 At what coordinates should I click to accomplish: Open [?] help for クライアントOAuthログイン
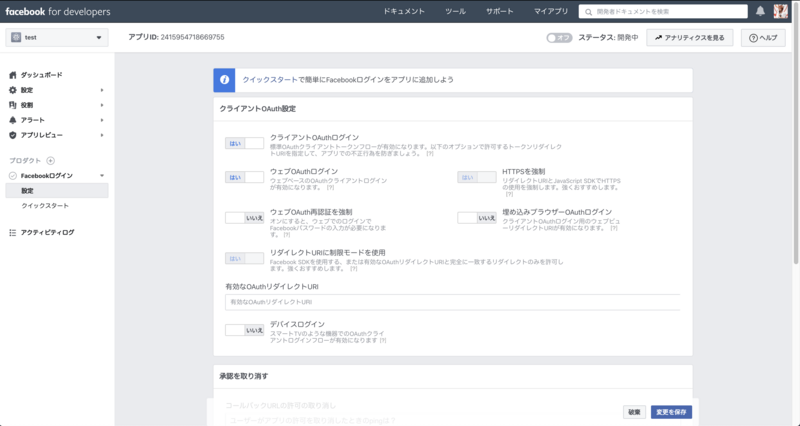tap(430, 154)
